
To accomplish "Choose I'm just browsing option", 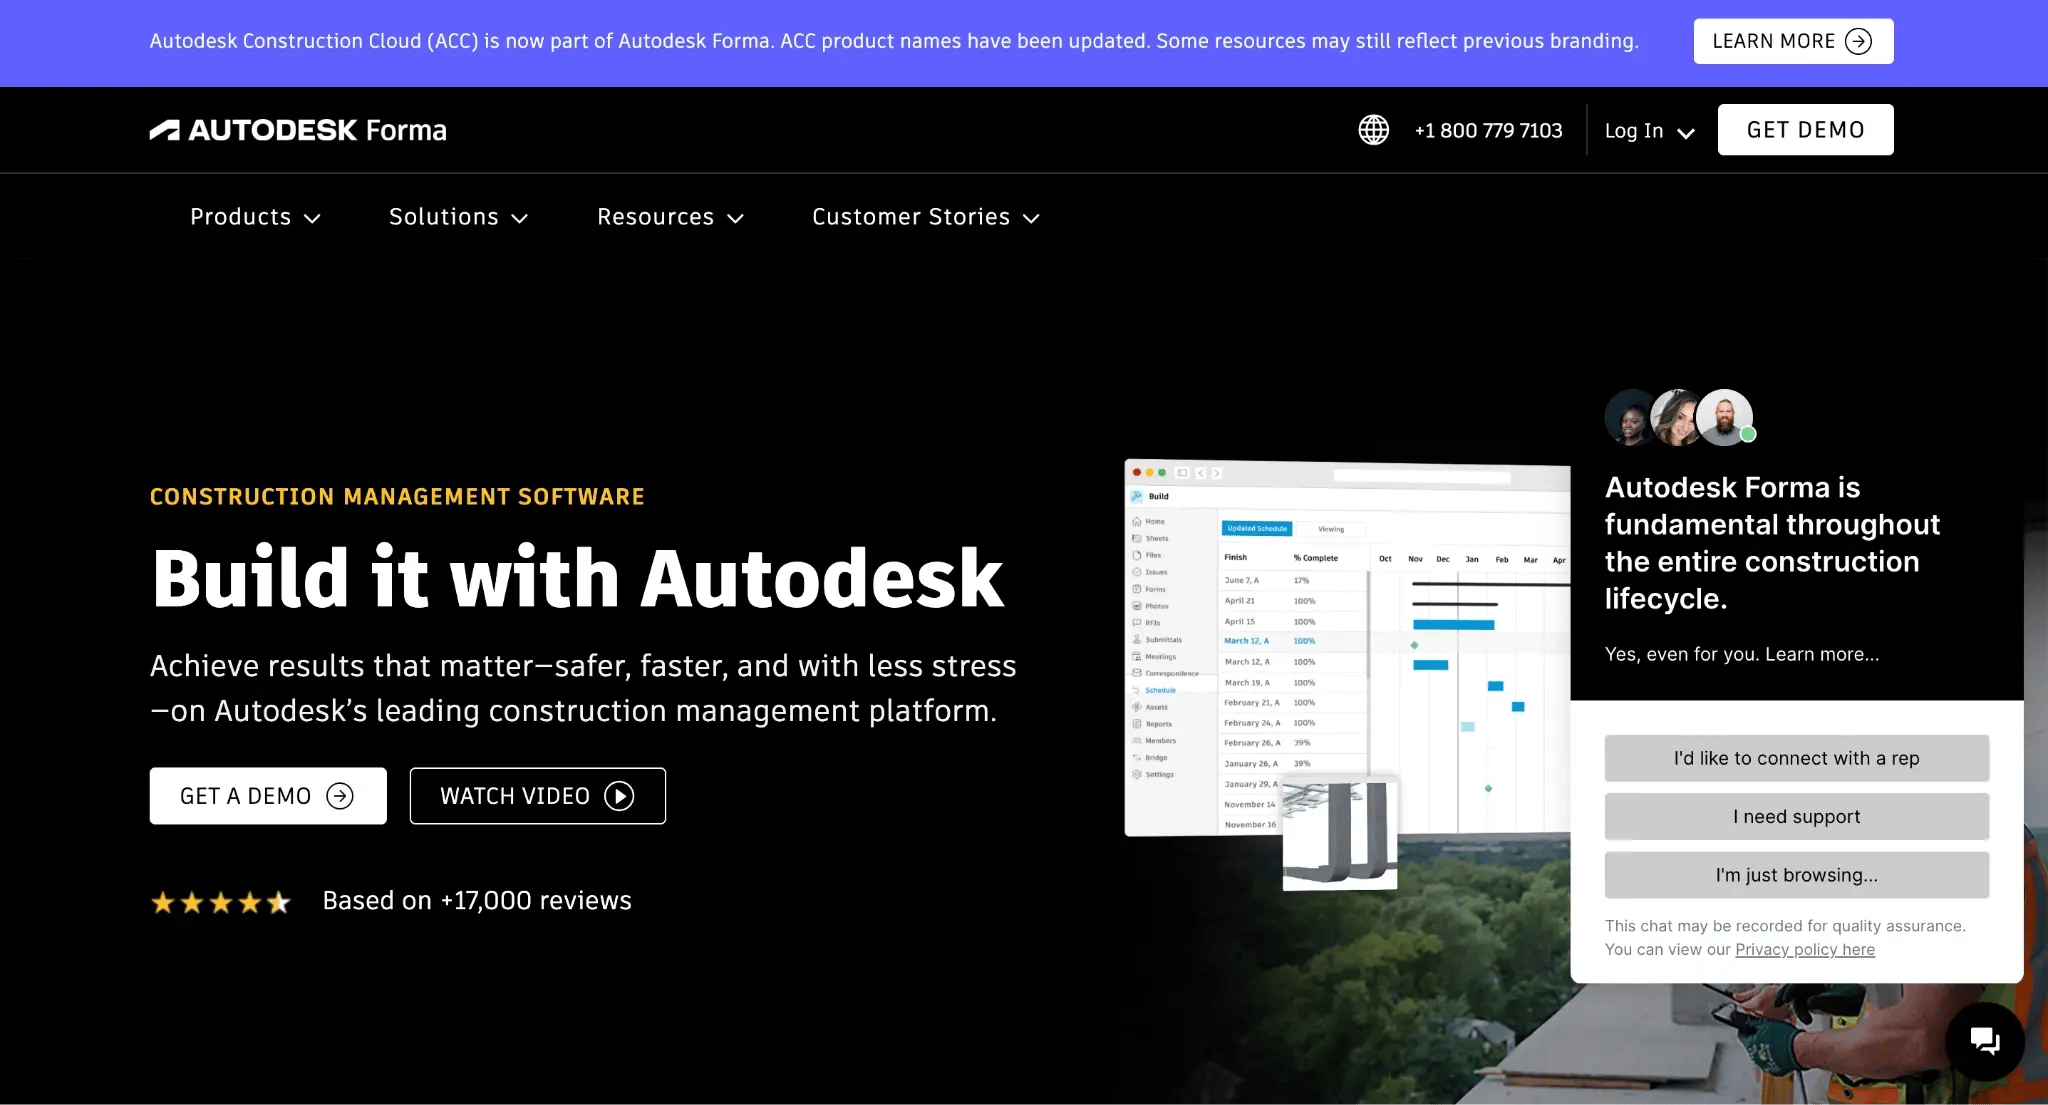I will 1796,875.
